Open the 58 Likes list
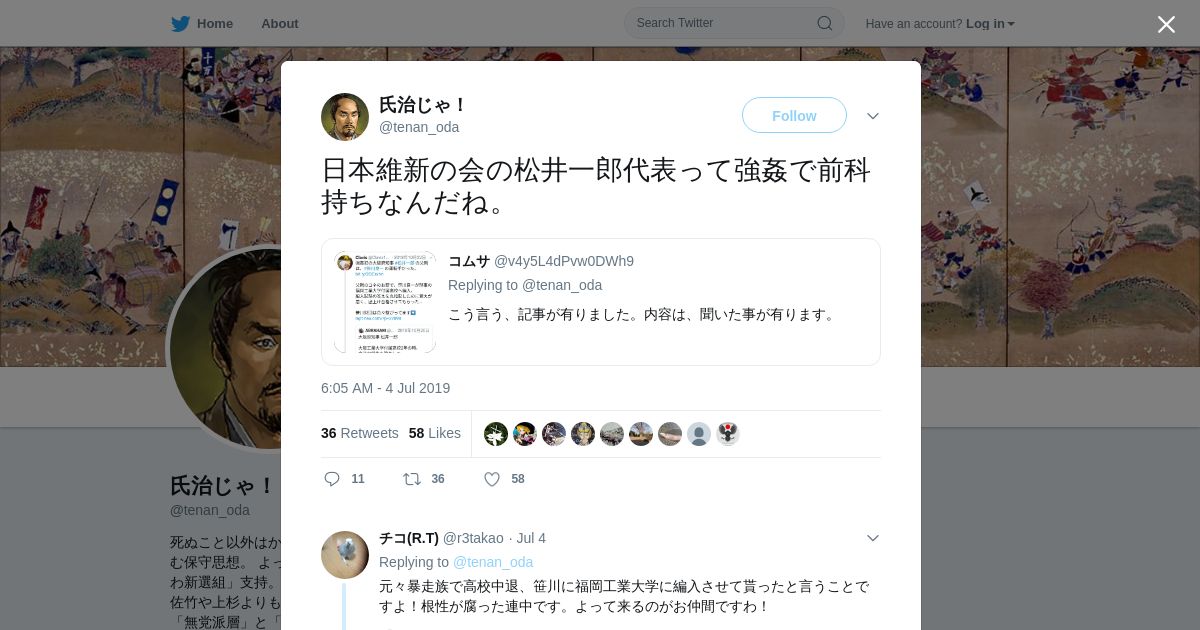 [x=435, y=433]
